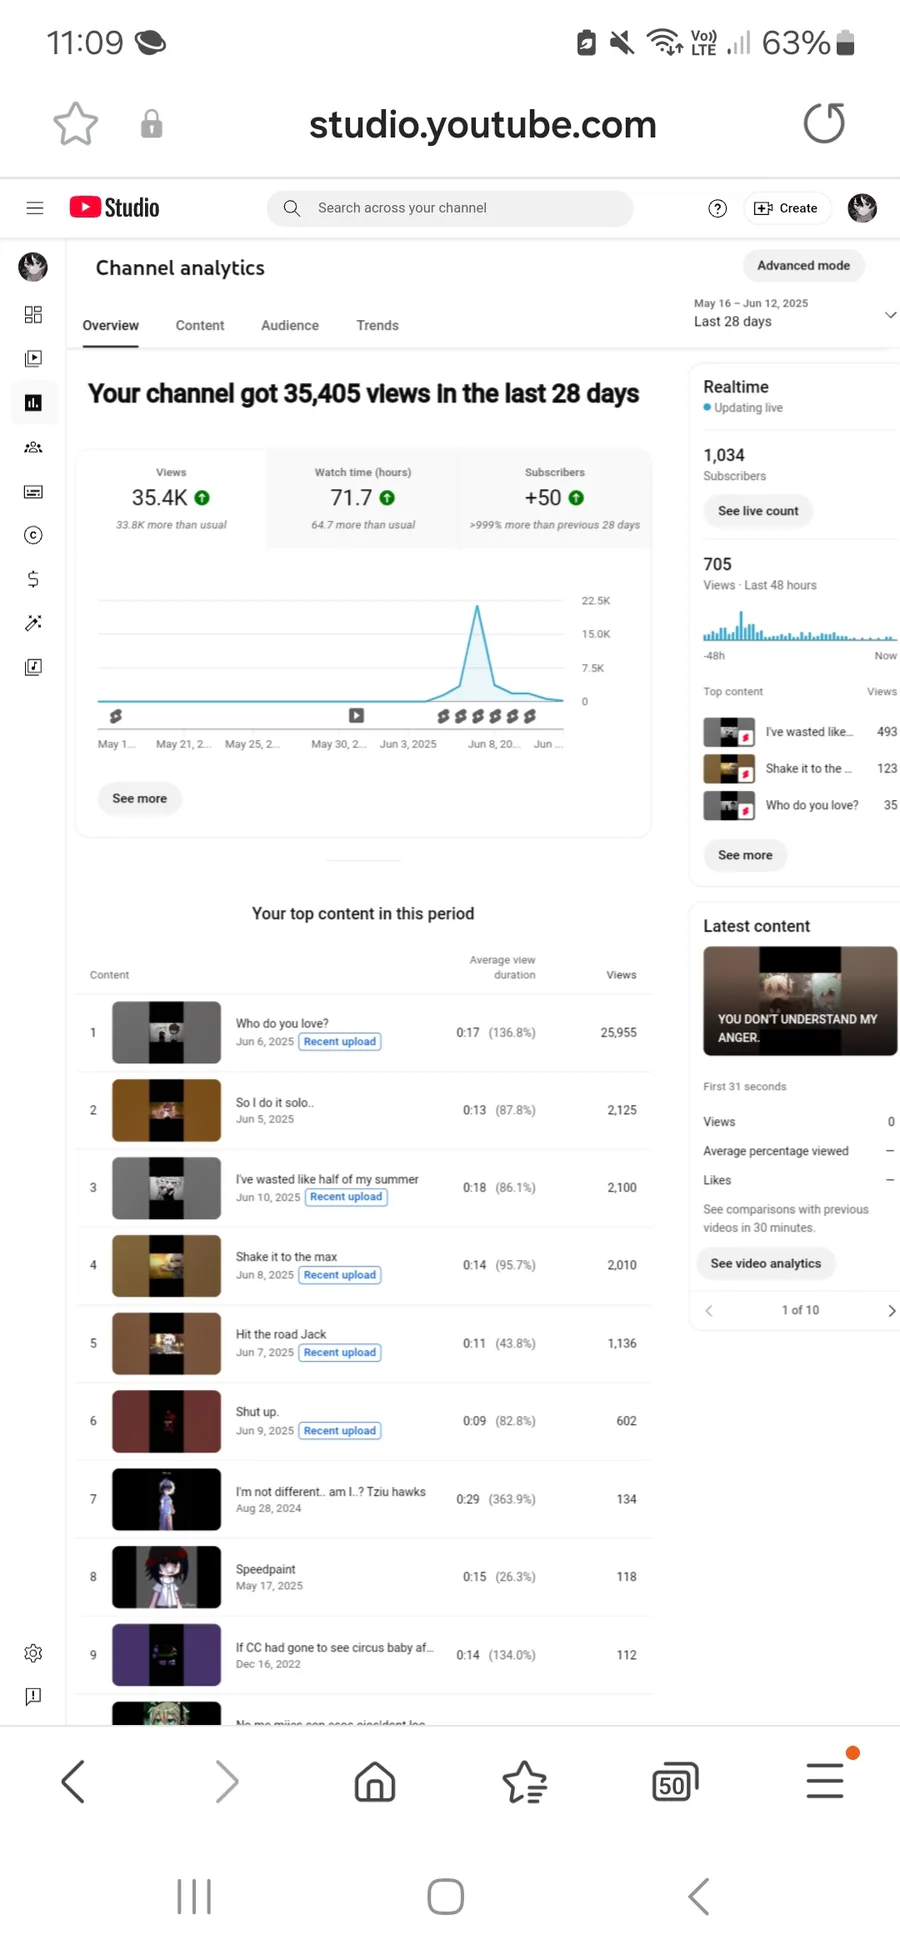The image size is (900, 1950).
Task: Click the realtime 48-hour views bar chart
Action: [x=800, y=626]
